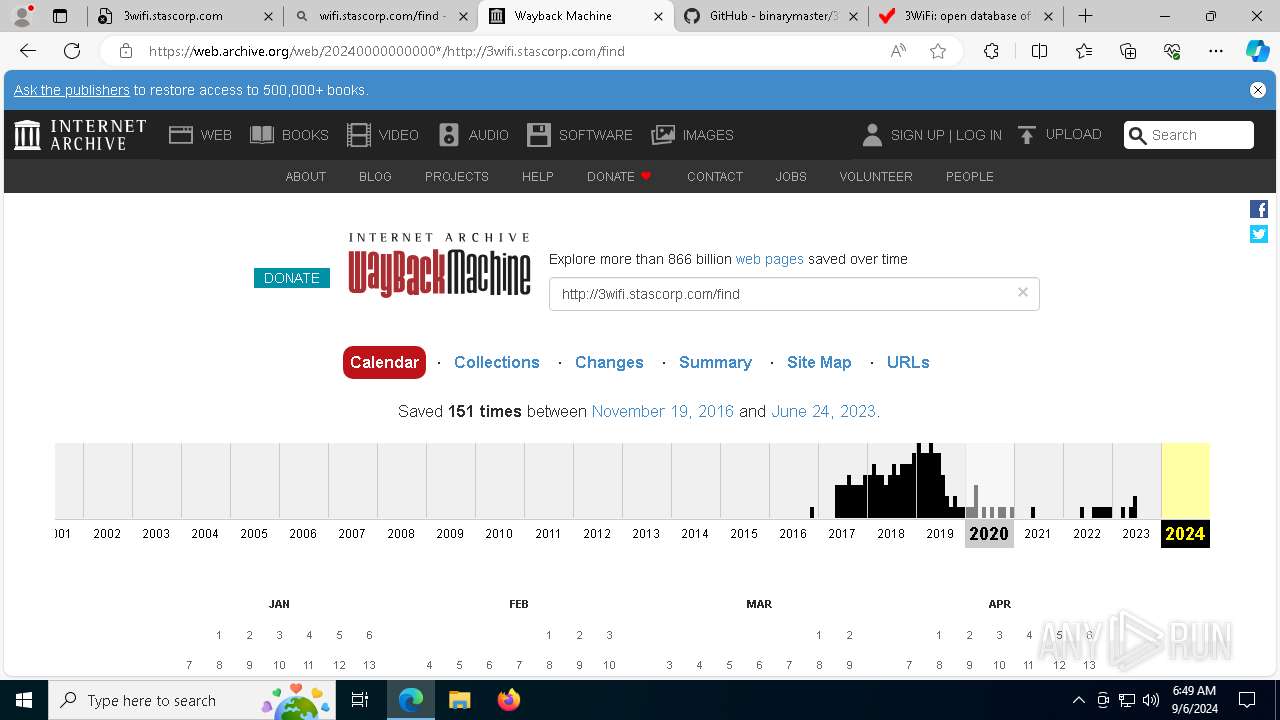Open the Changes view

[x=609, y=362]
